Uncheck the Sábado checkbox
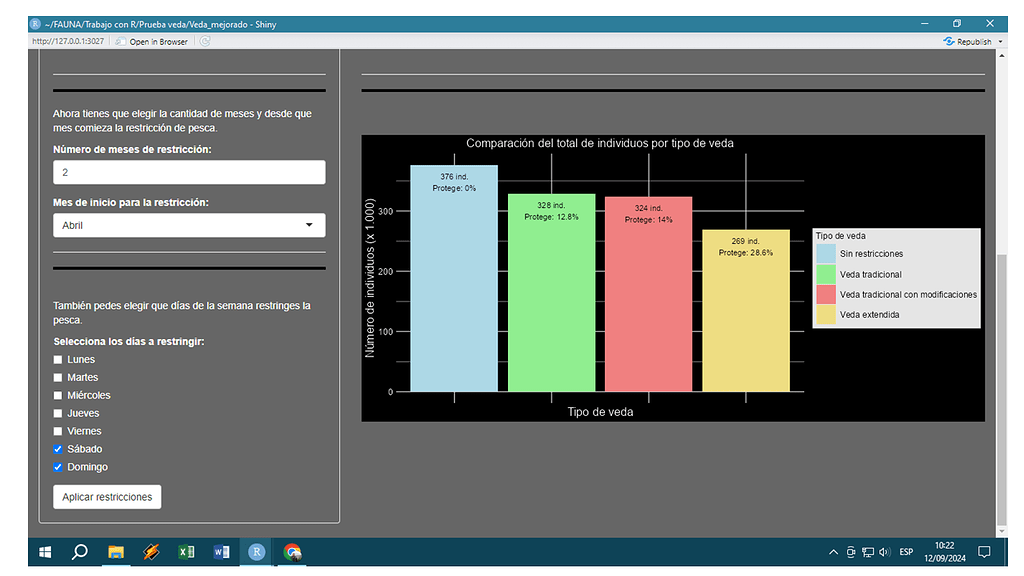Screen dimensions: 1024x576 click(x=58, y=449)
